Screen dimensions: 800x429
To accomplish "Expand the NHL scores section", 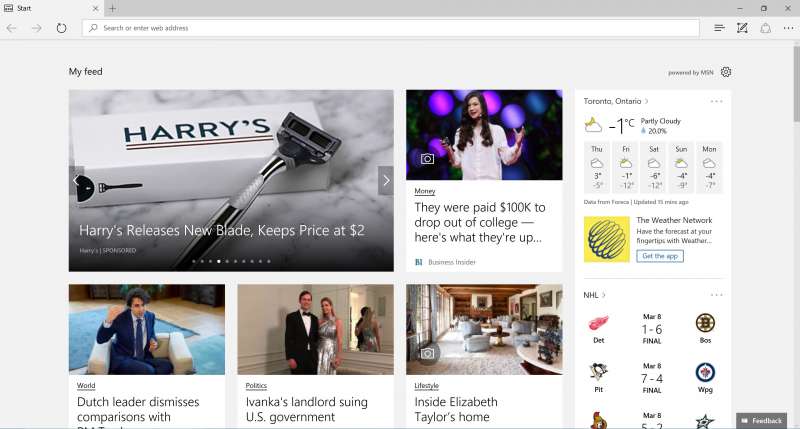I will point(594,295).
